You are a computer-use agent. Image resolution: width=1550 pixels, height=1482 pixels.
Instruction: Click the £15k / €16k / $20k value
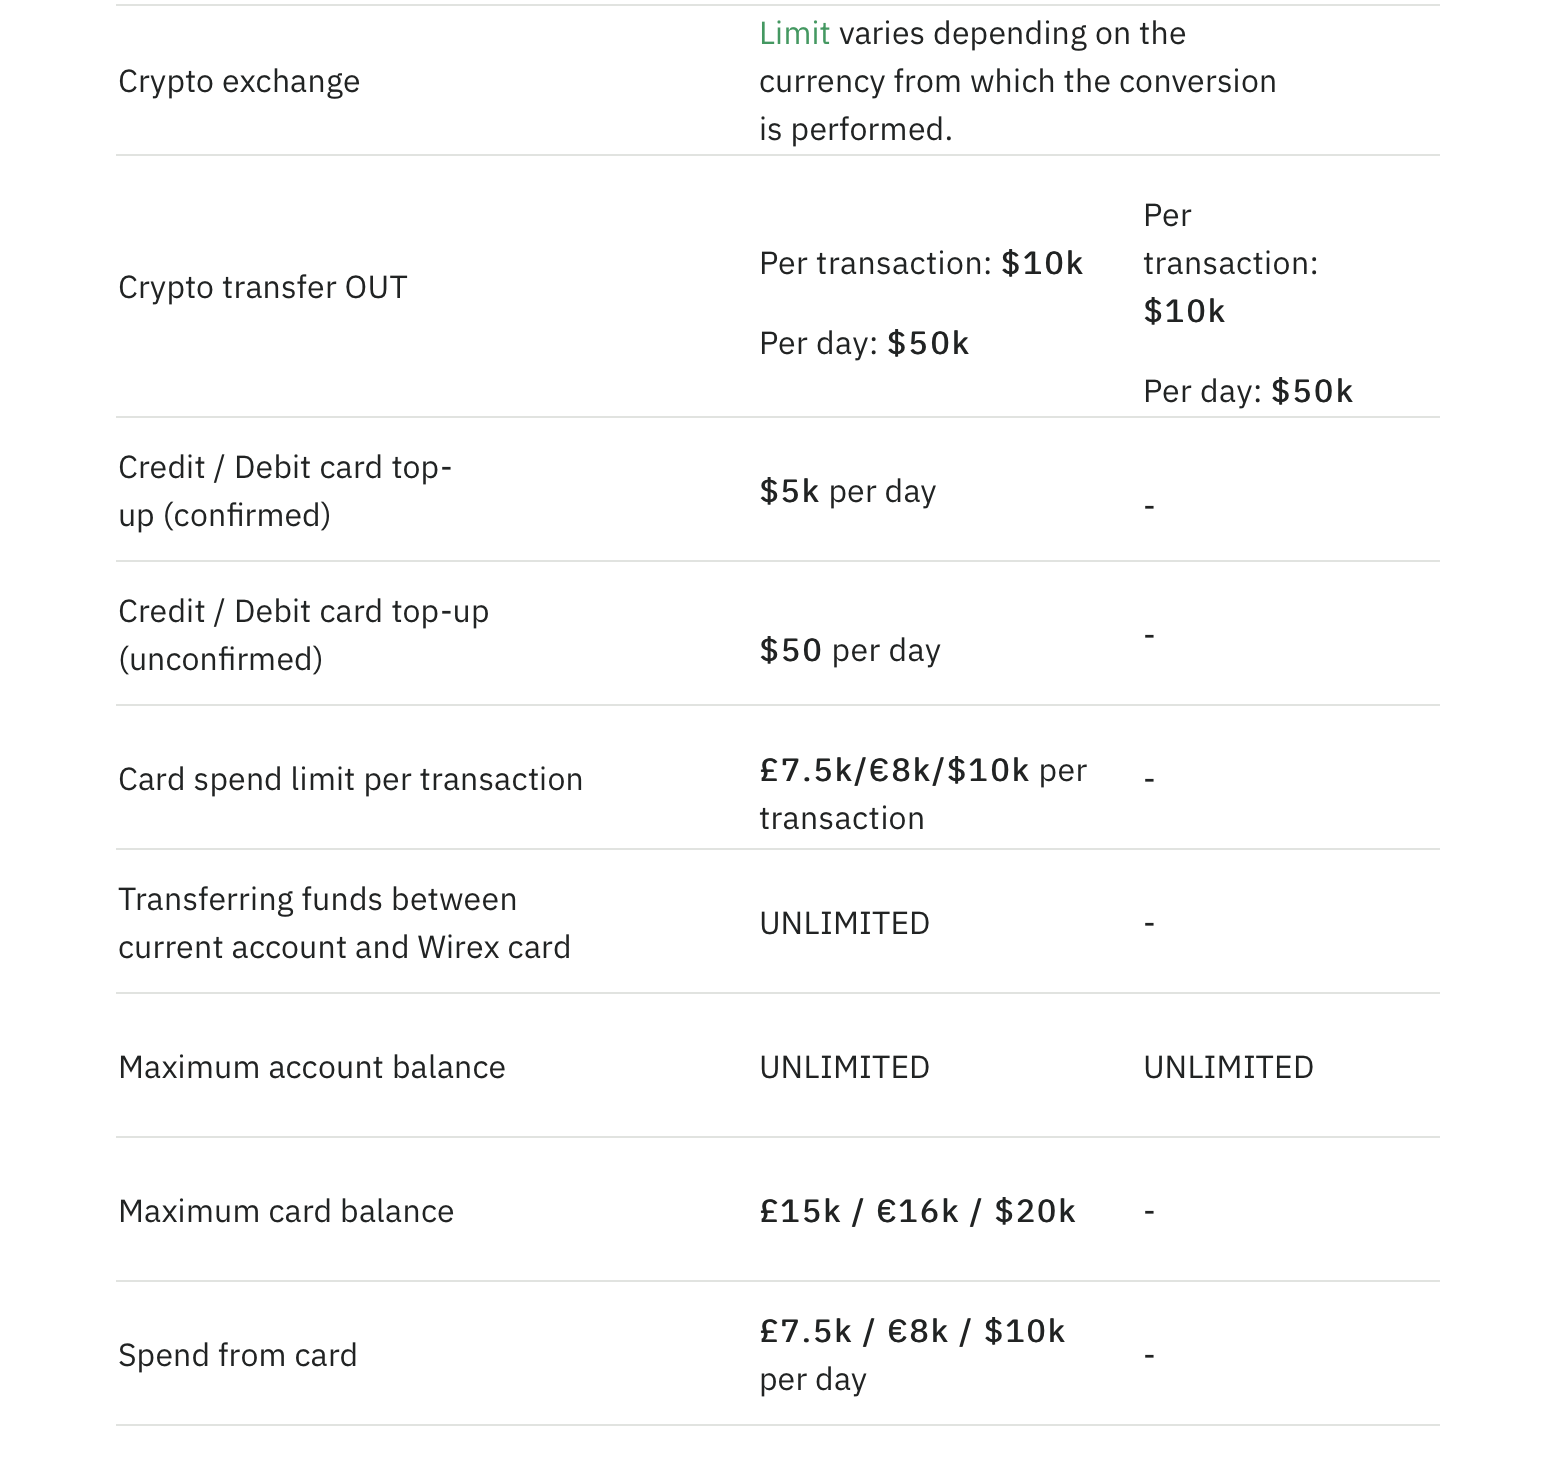coord(917,1212)
